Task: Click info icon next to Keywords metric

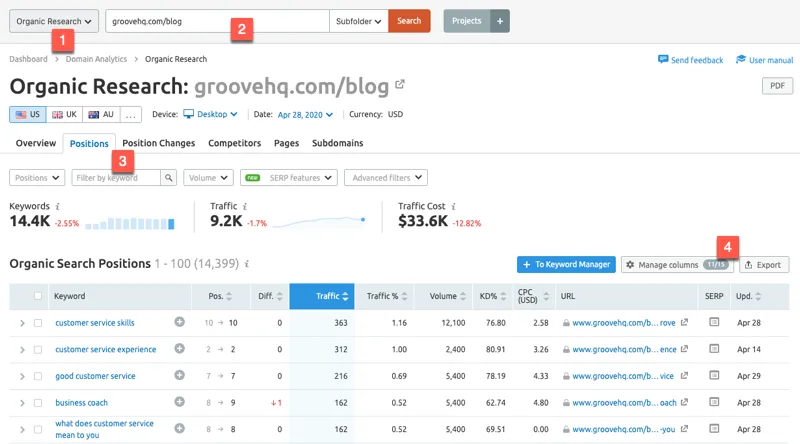Action: tap(58, 206)
